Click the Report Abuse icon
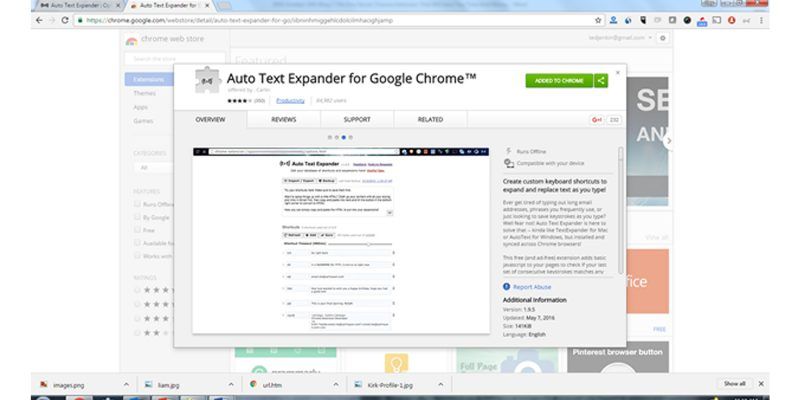The image size is (800, 400). [x=507, y=287]
